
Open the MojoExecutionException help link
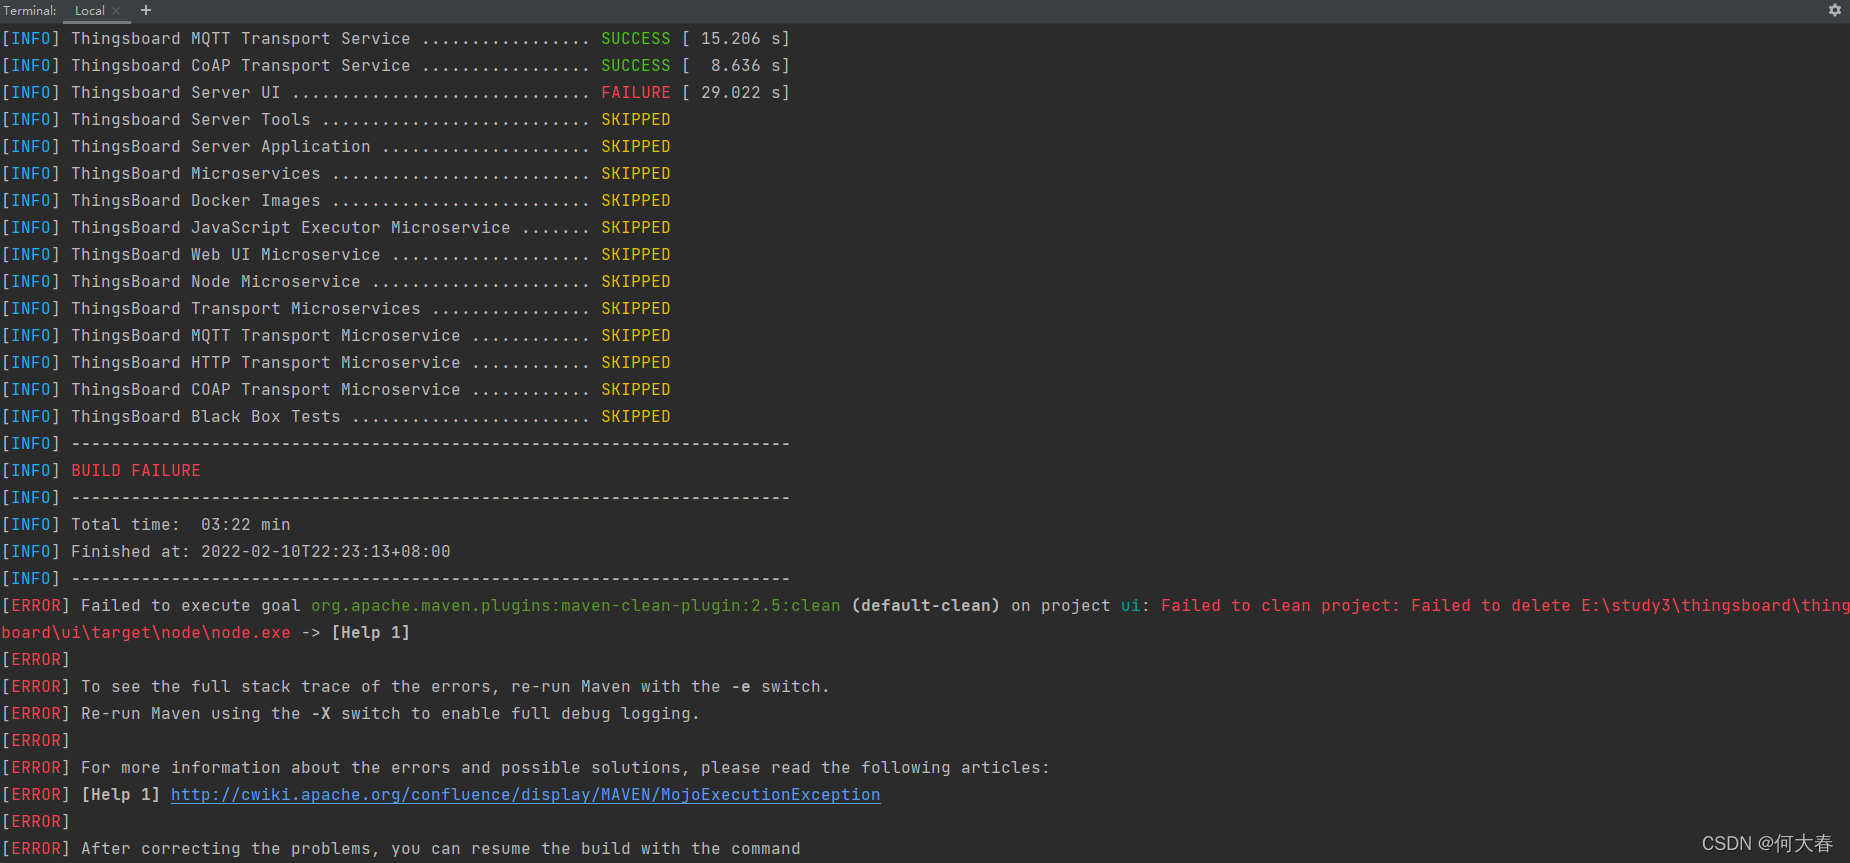(525, 795)
